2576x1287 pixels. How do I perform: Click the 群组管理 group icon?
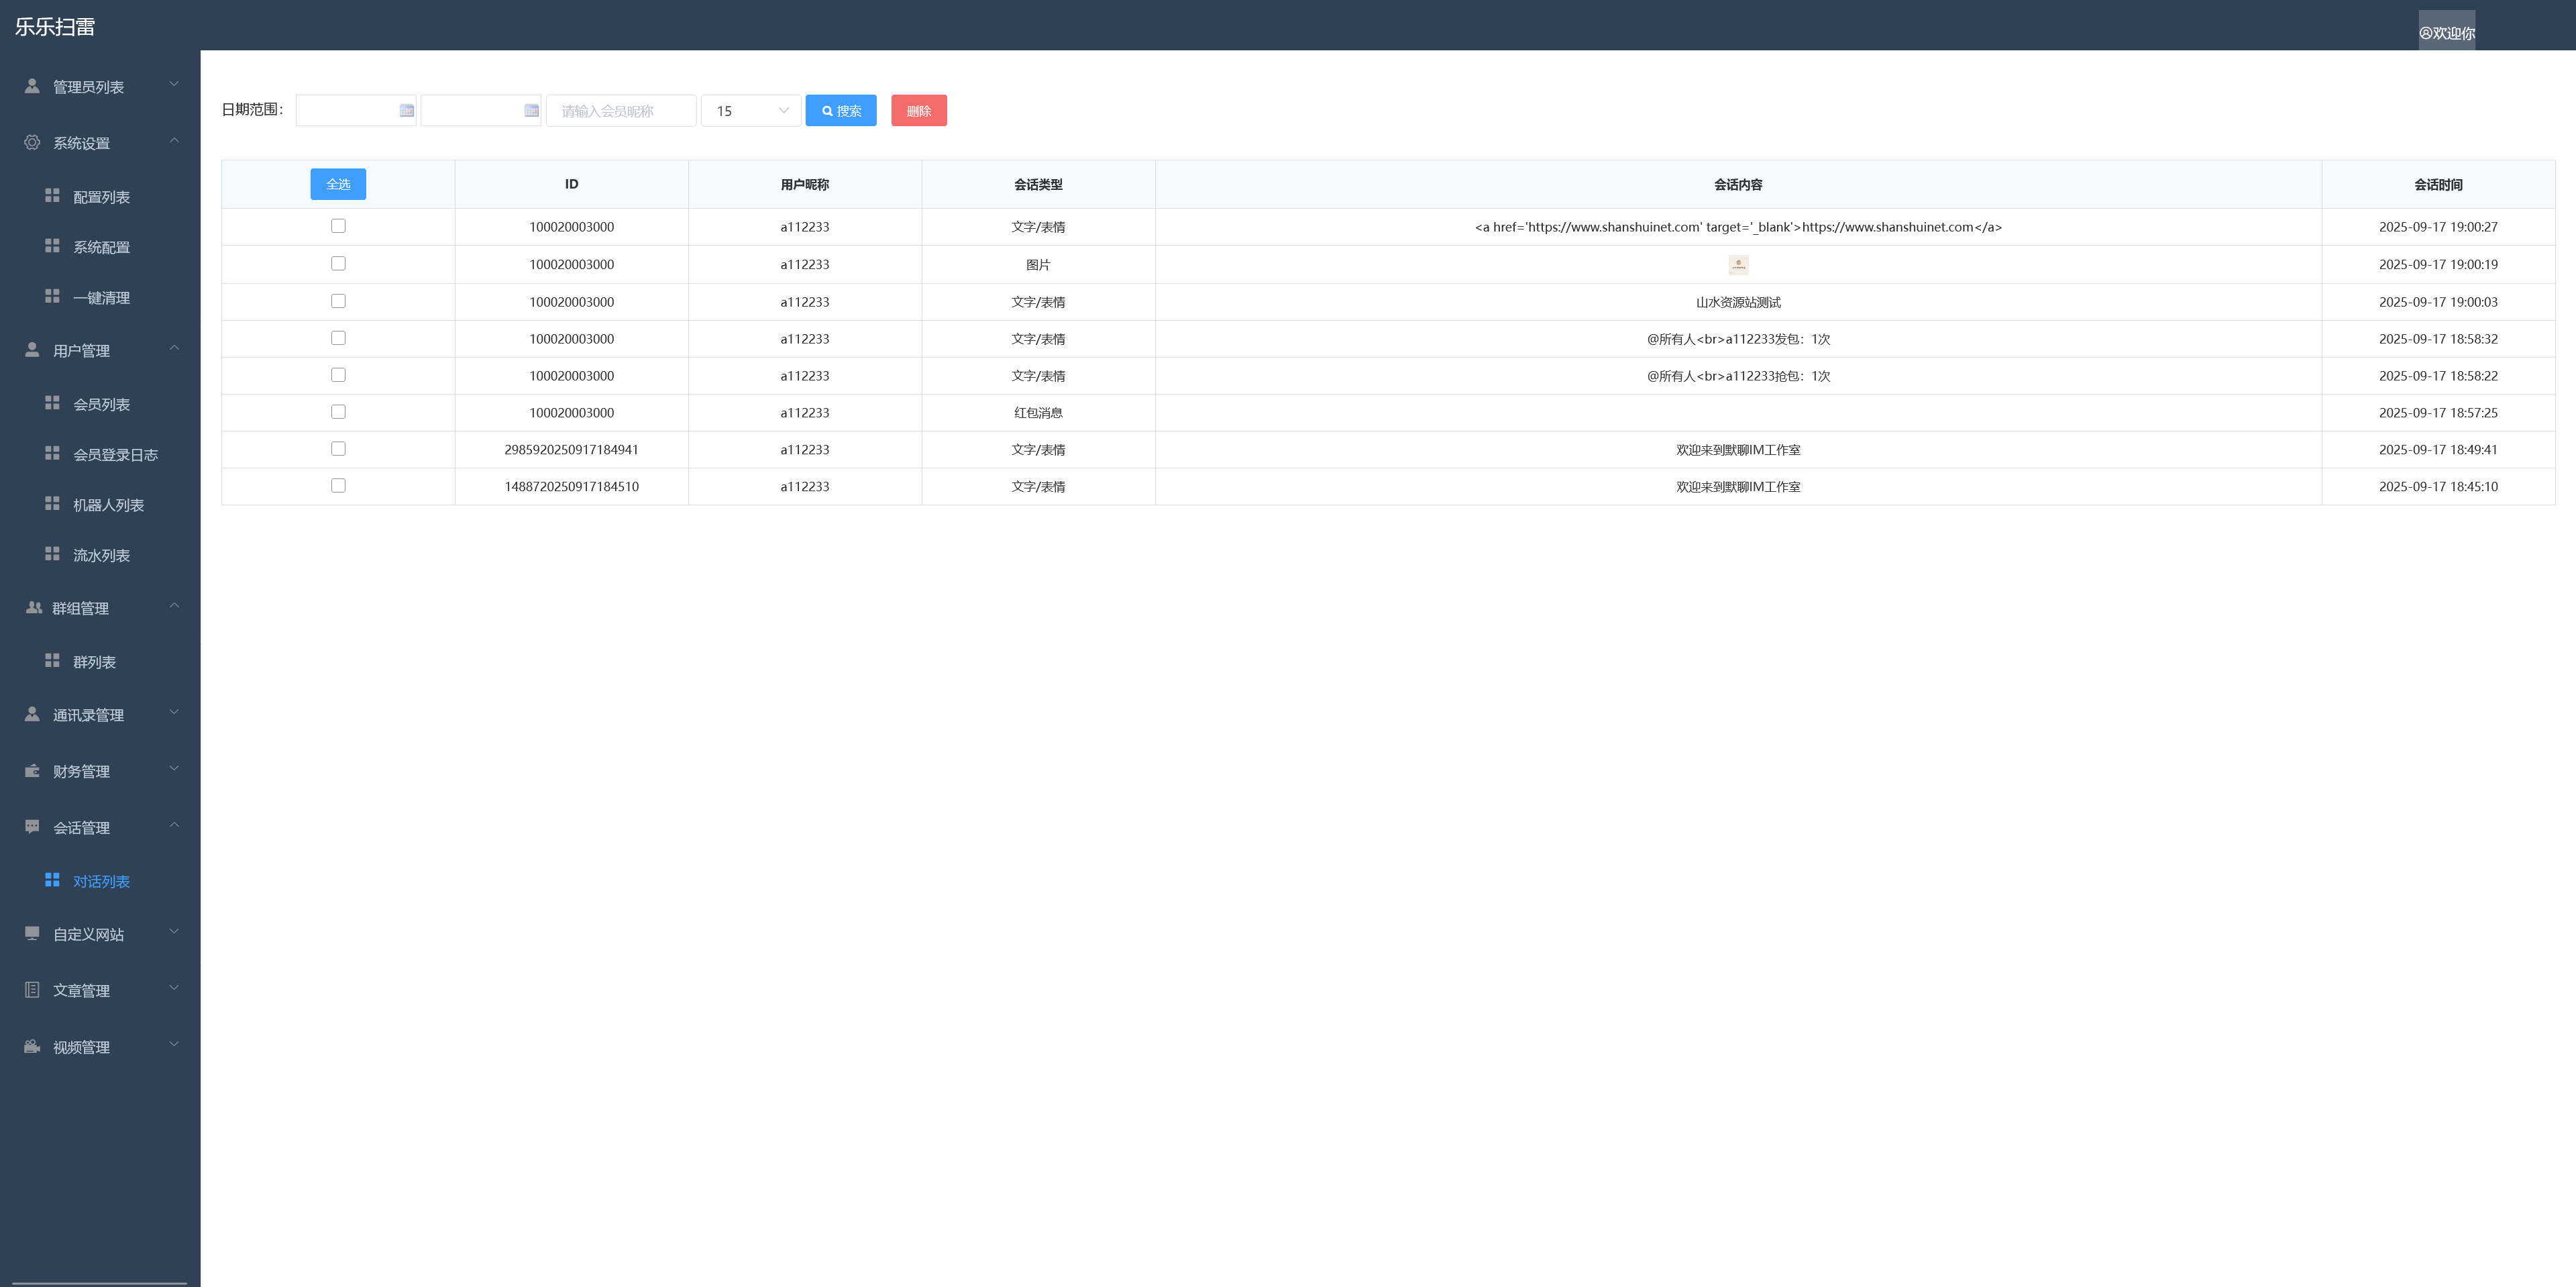[x=33, y=607]
